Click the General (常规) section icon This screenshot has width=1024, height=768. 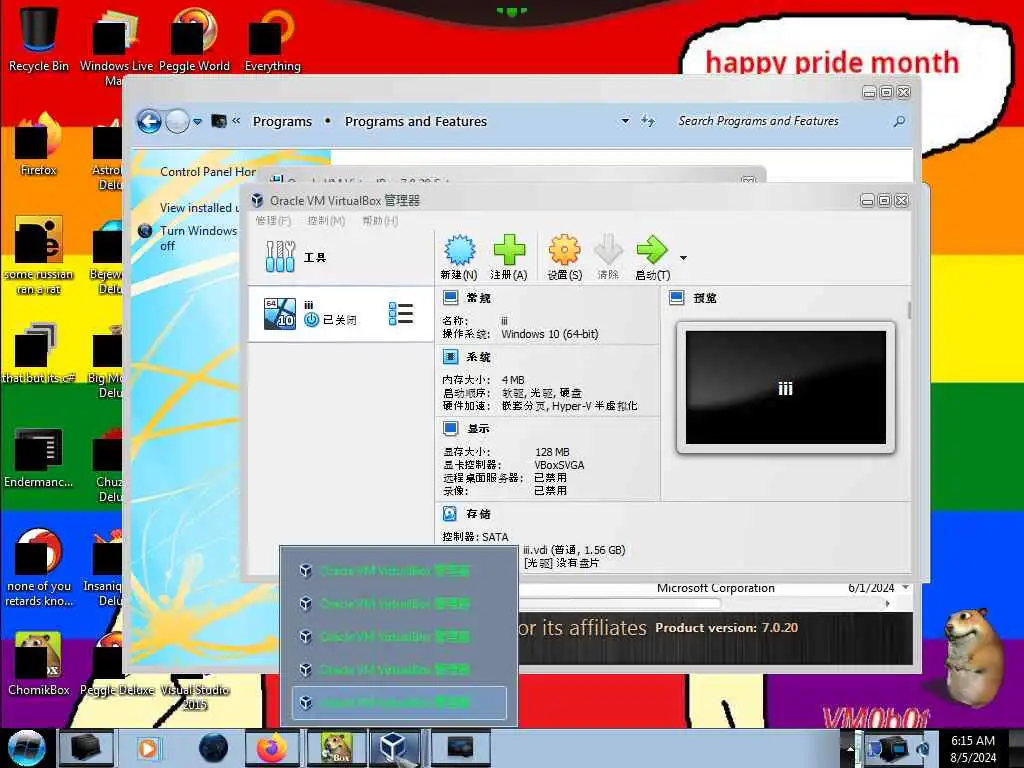pos(450,298)
